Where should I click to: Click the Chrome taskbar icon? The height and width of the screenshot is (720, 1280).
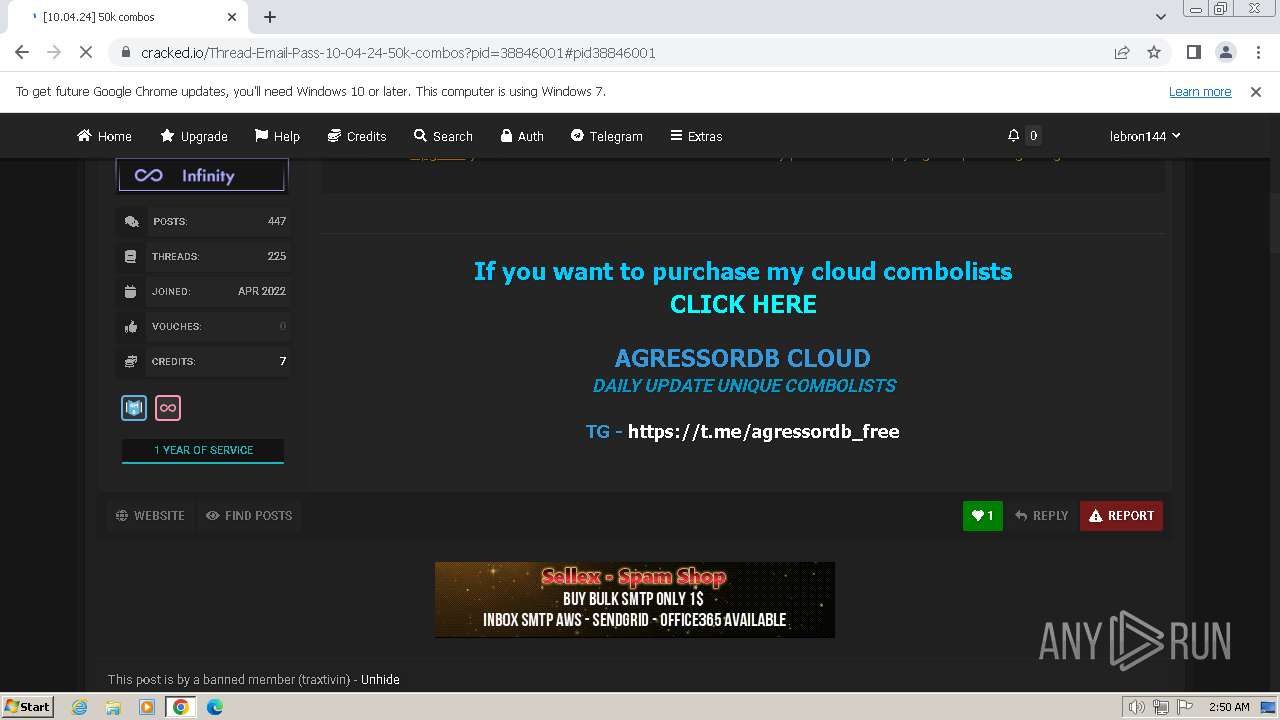pyautogui.click(x=181, y=707)
